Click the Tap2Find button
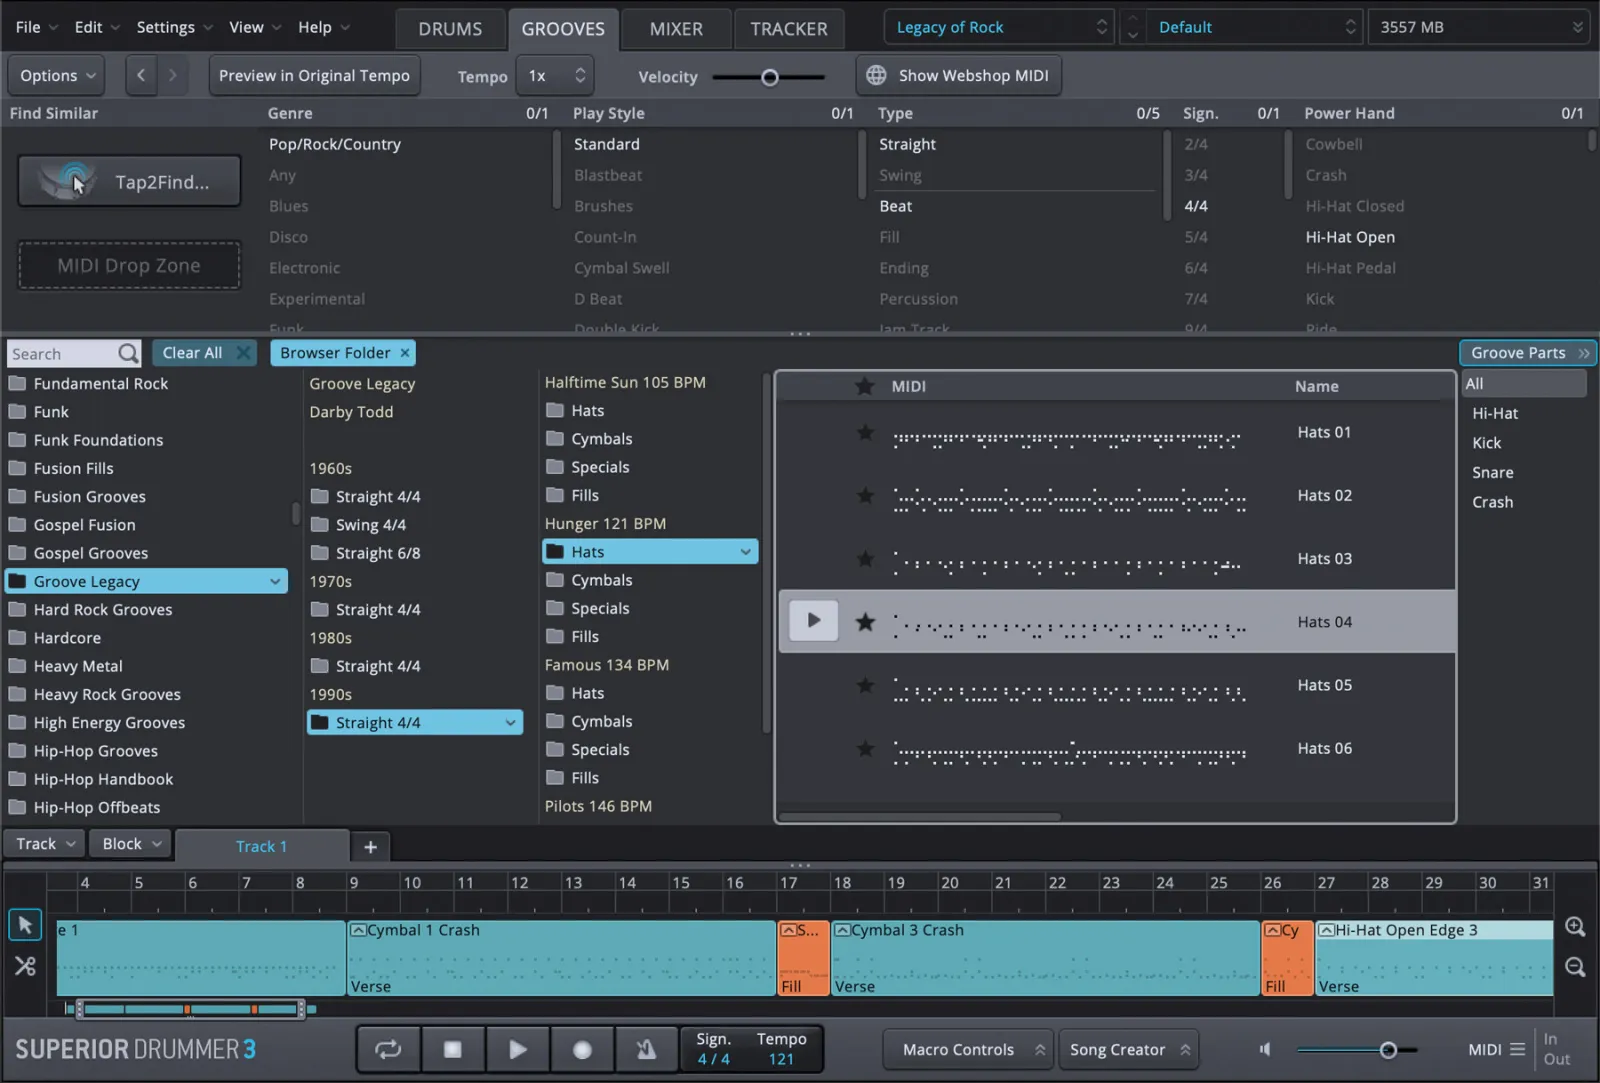 point(129,181)
